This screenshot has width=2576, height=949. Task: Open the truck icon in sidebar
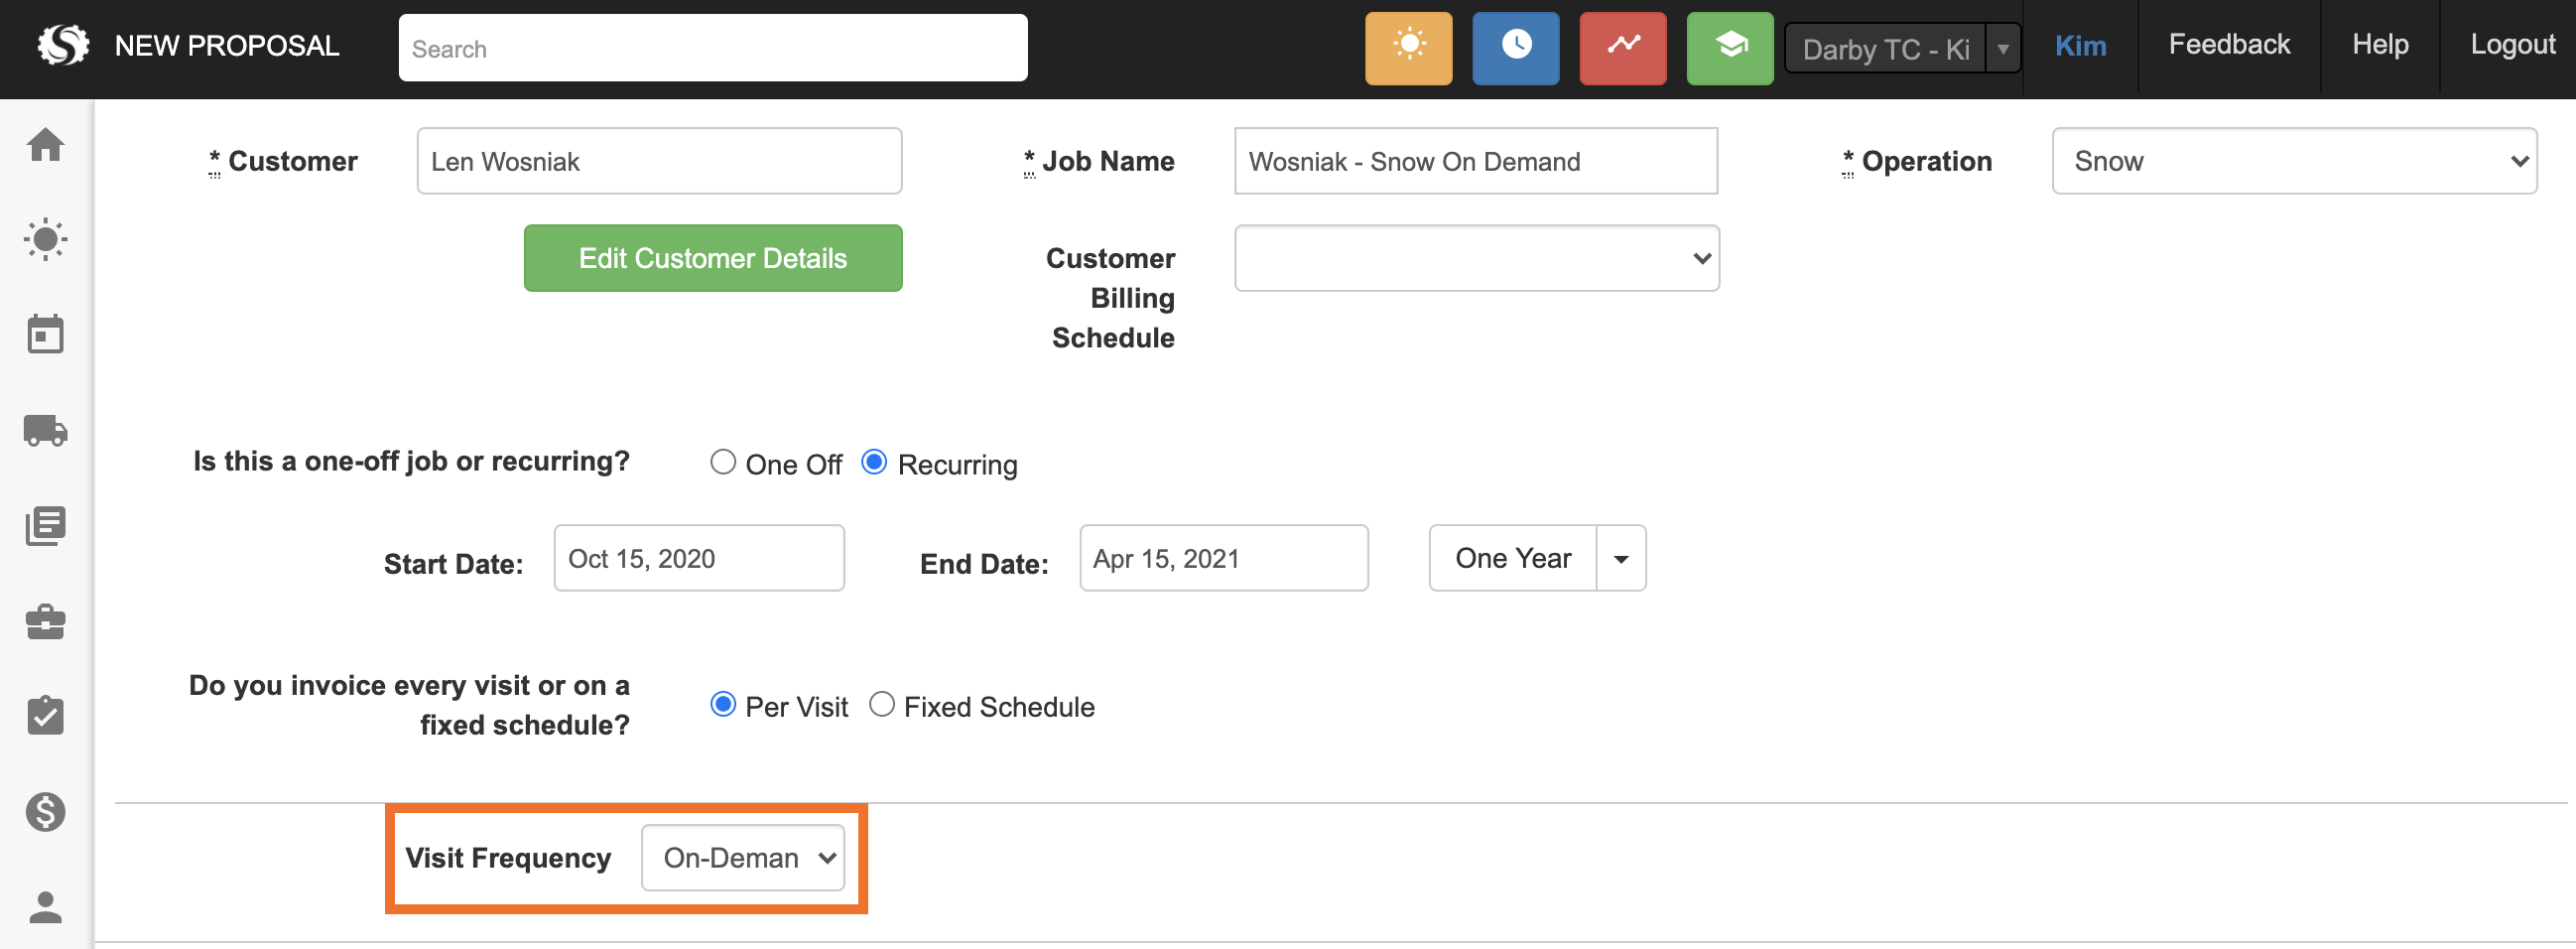pyautogui.click(x=46, y=430)
